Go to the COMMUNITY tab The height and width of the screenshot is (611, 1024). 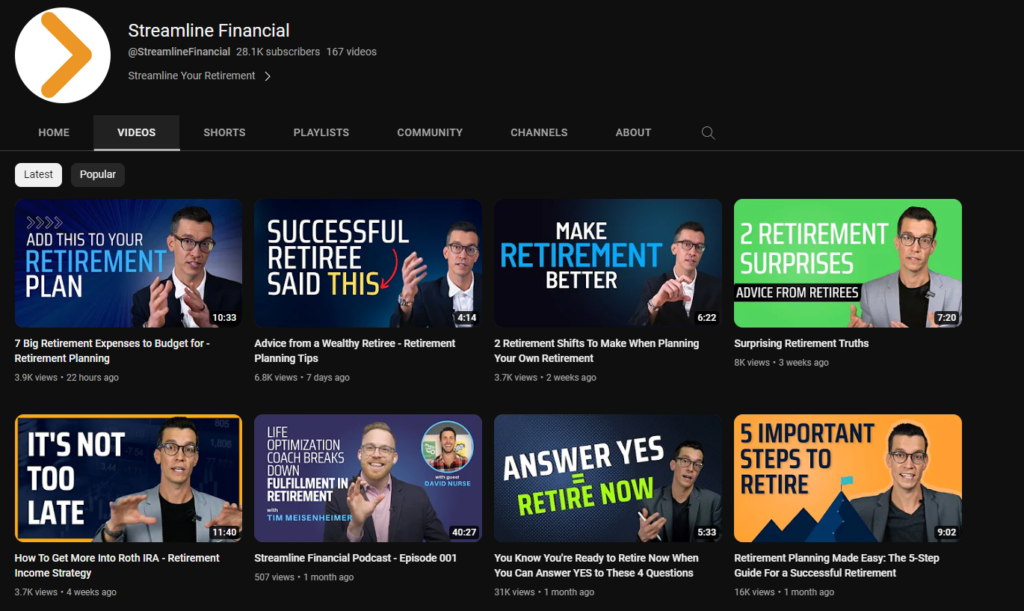click(x=430, y=133)
